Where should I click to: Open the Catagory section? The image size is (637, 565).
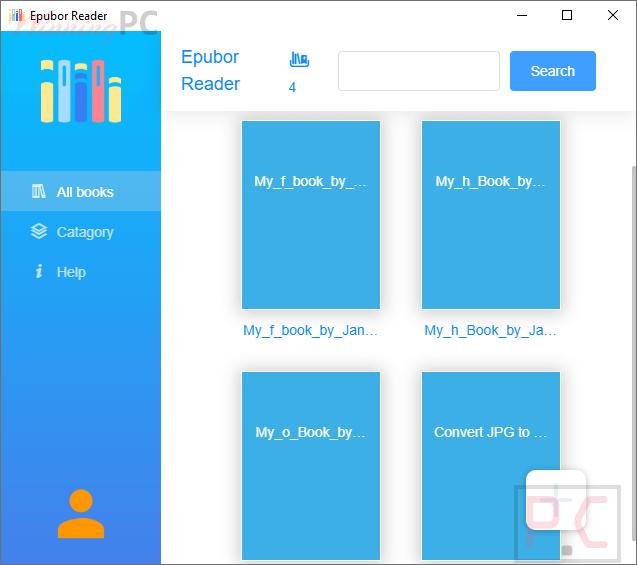tap(81, 232)
